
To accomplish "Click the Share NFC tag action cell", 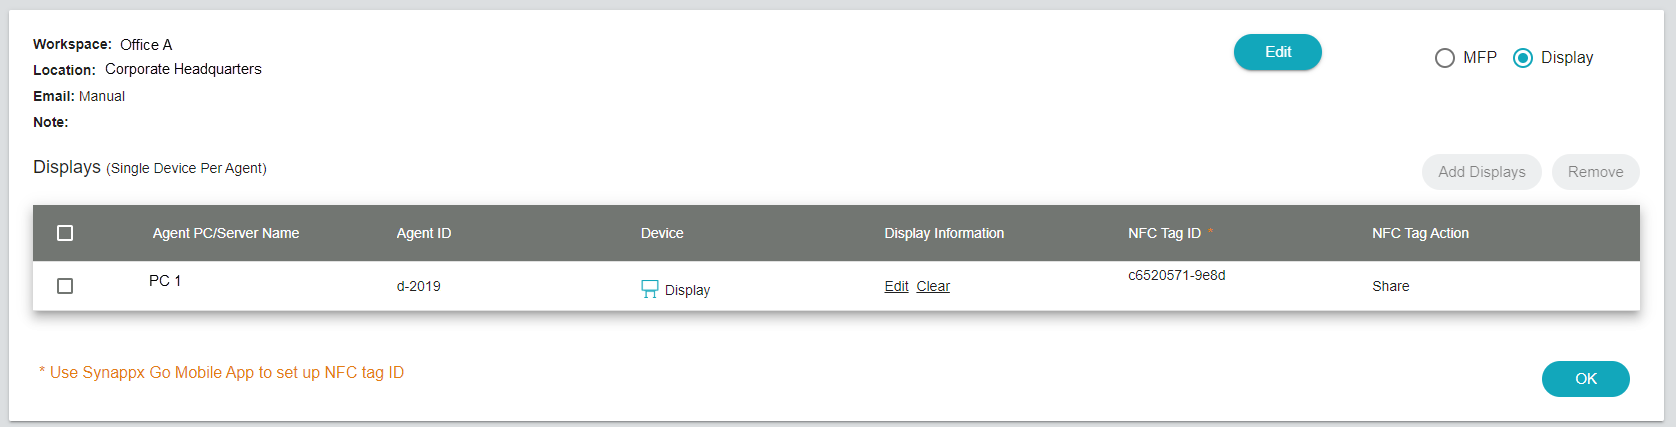I will click(x=1390, y=286).
